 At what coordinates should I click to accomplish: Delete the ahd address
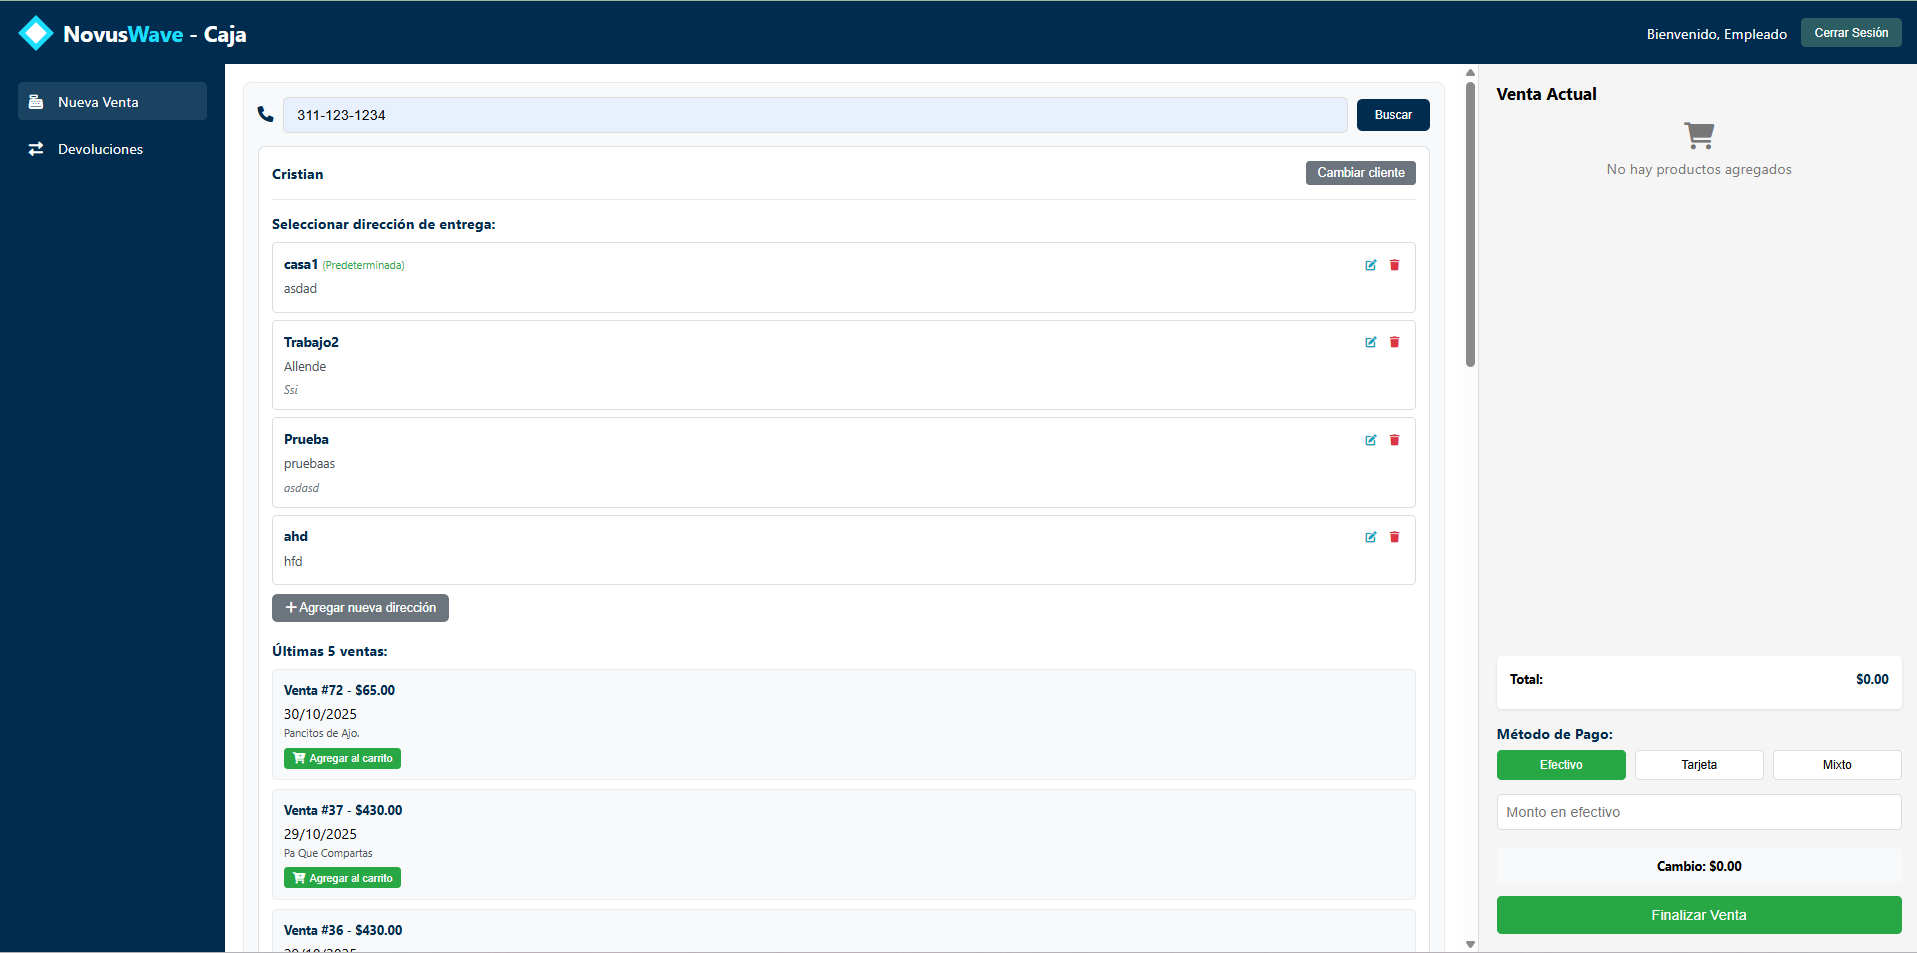click(x=1394, y=537)
